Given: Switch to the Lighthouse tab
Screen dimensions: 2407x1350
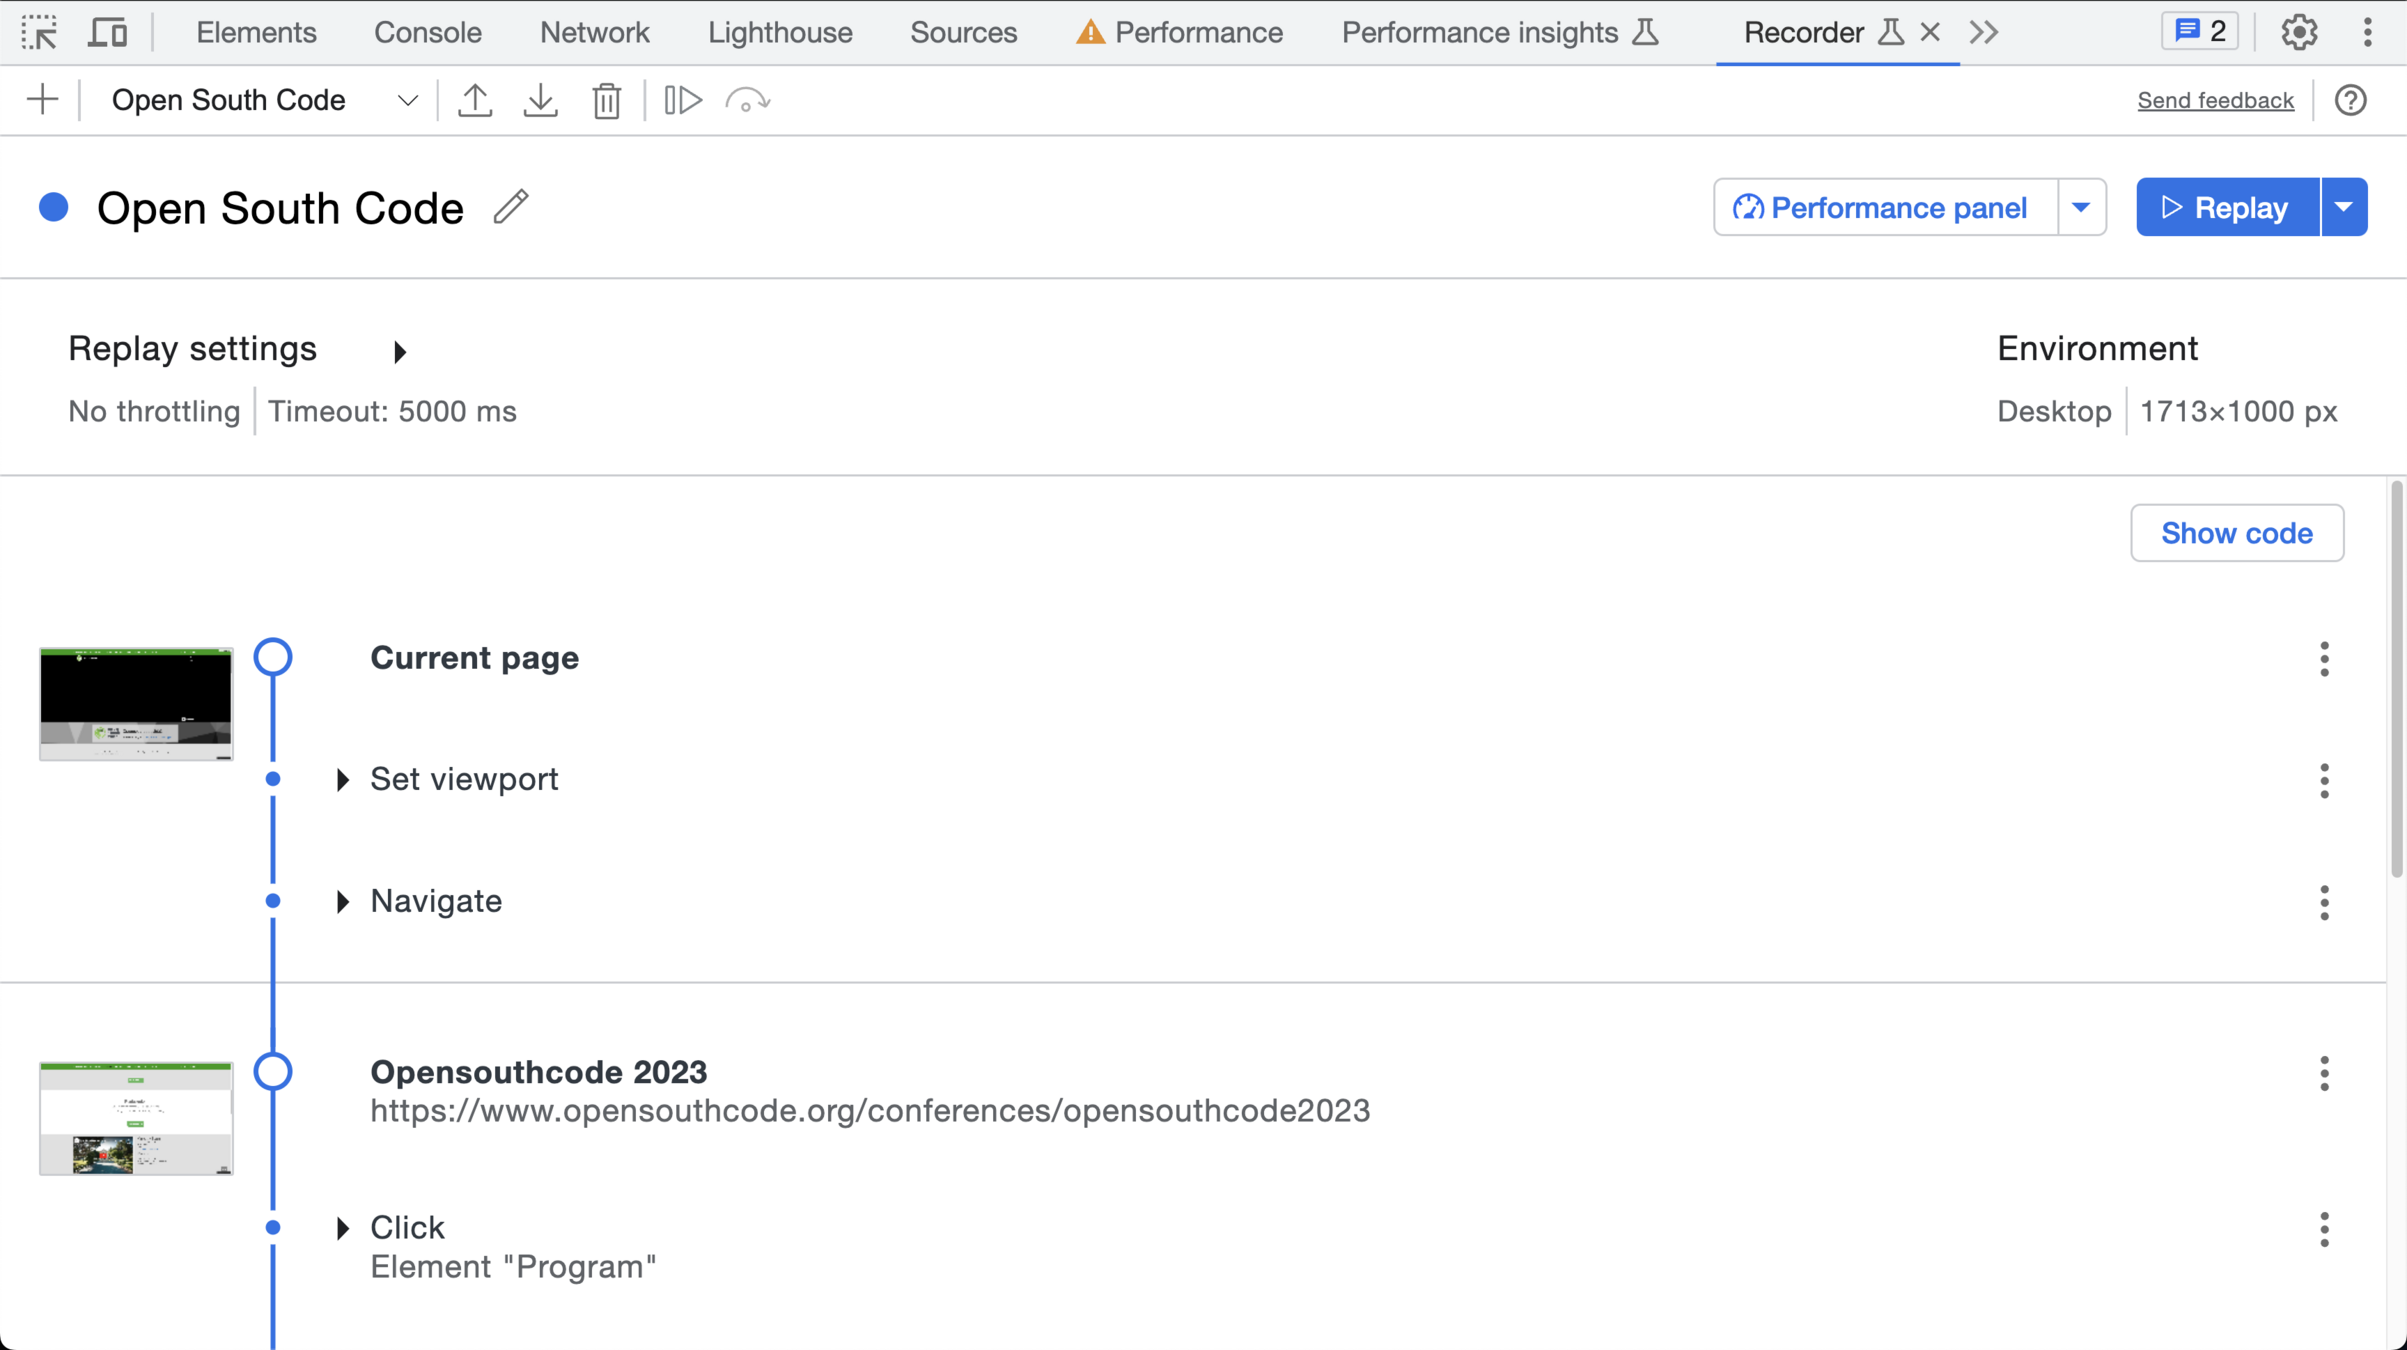Looking at the screenshot, I should click(x=780, y=32).
